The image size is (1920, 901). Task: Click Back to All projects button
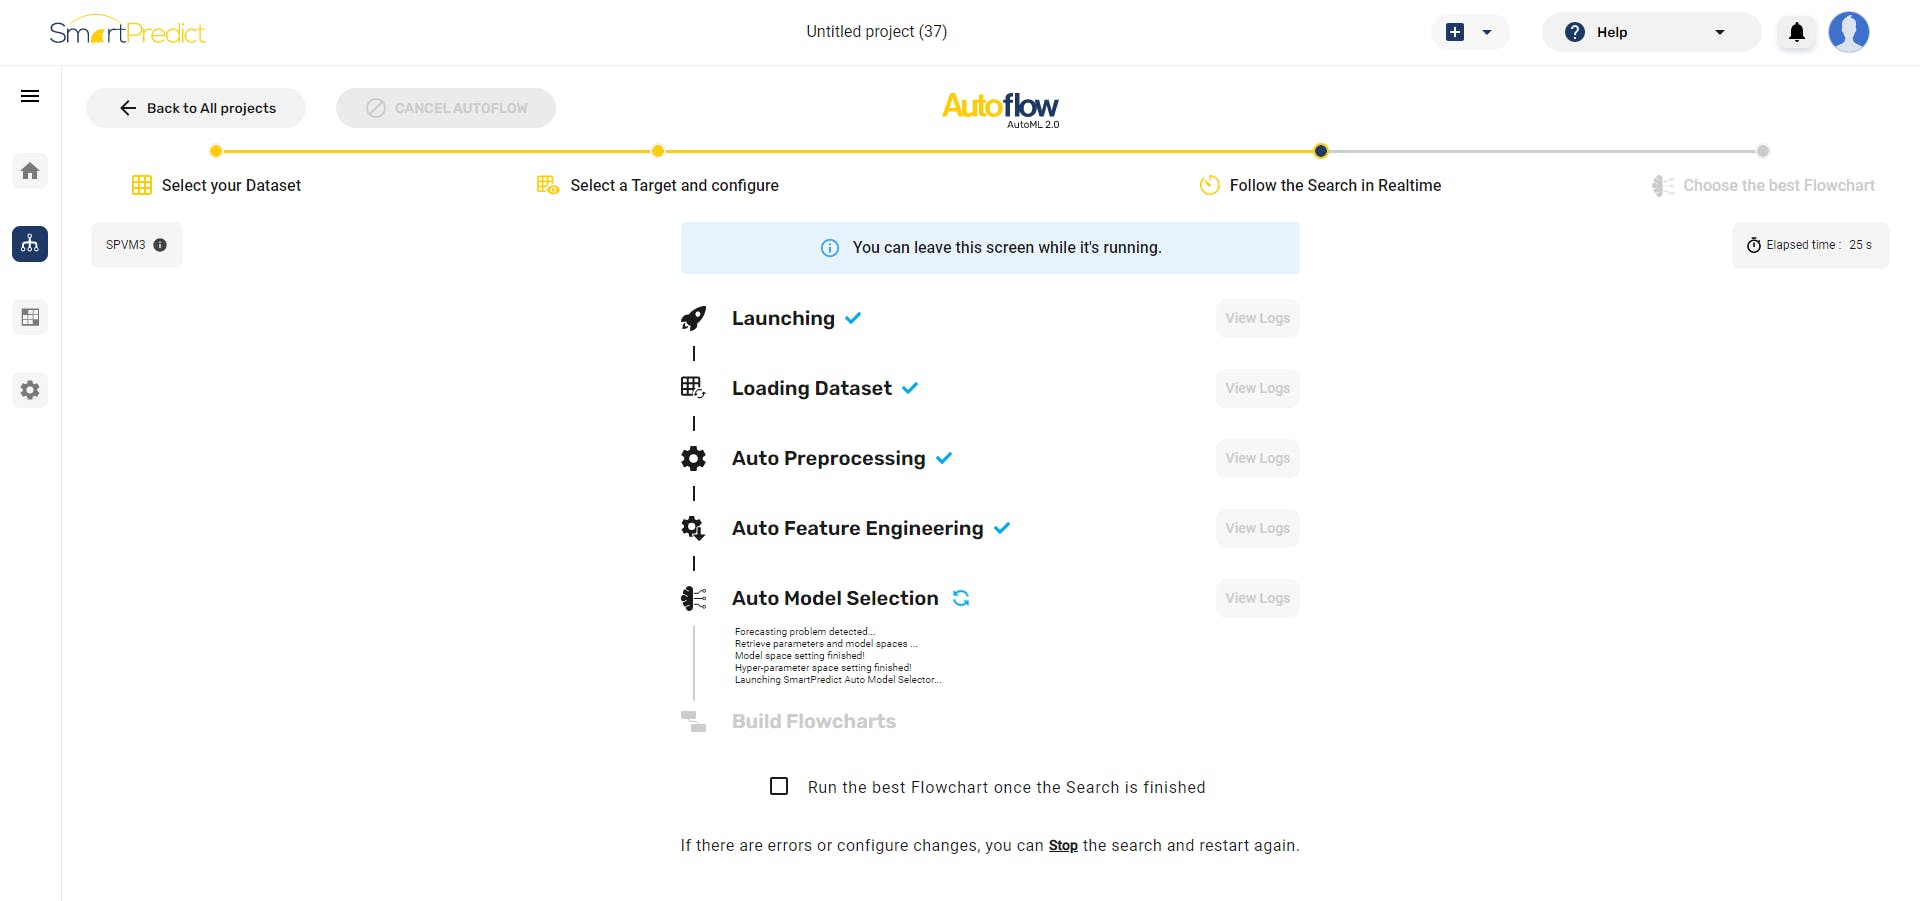tap(196, 108)
